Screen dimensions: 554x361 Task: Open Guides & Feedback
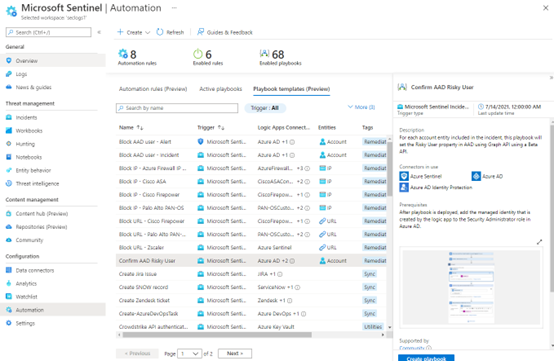pos(225,32)
